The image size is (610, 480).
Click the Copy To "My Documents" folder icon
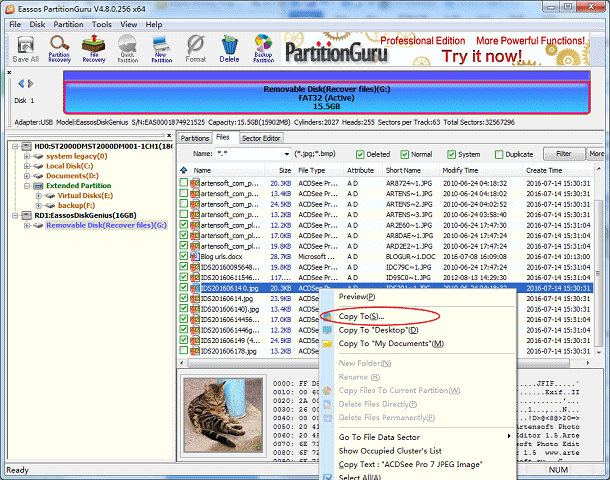[328, 343]
